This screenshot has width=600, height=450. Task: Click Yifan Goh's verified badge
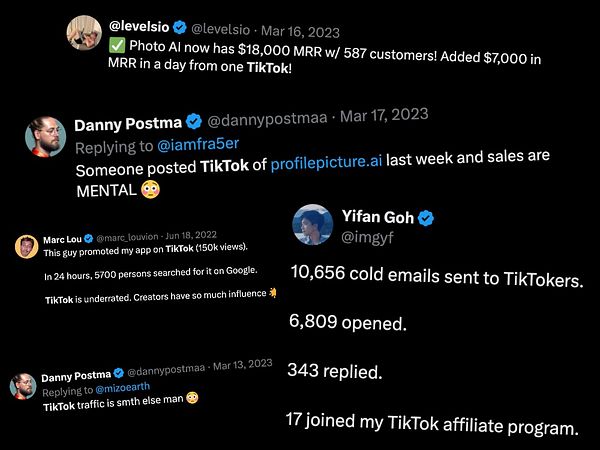pyautogui.click(x=426, y=218)
